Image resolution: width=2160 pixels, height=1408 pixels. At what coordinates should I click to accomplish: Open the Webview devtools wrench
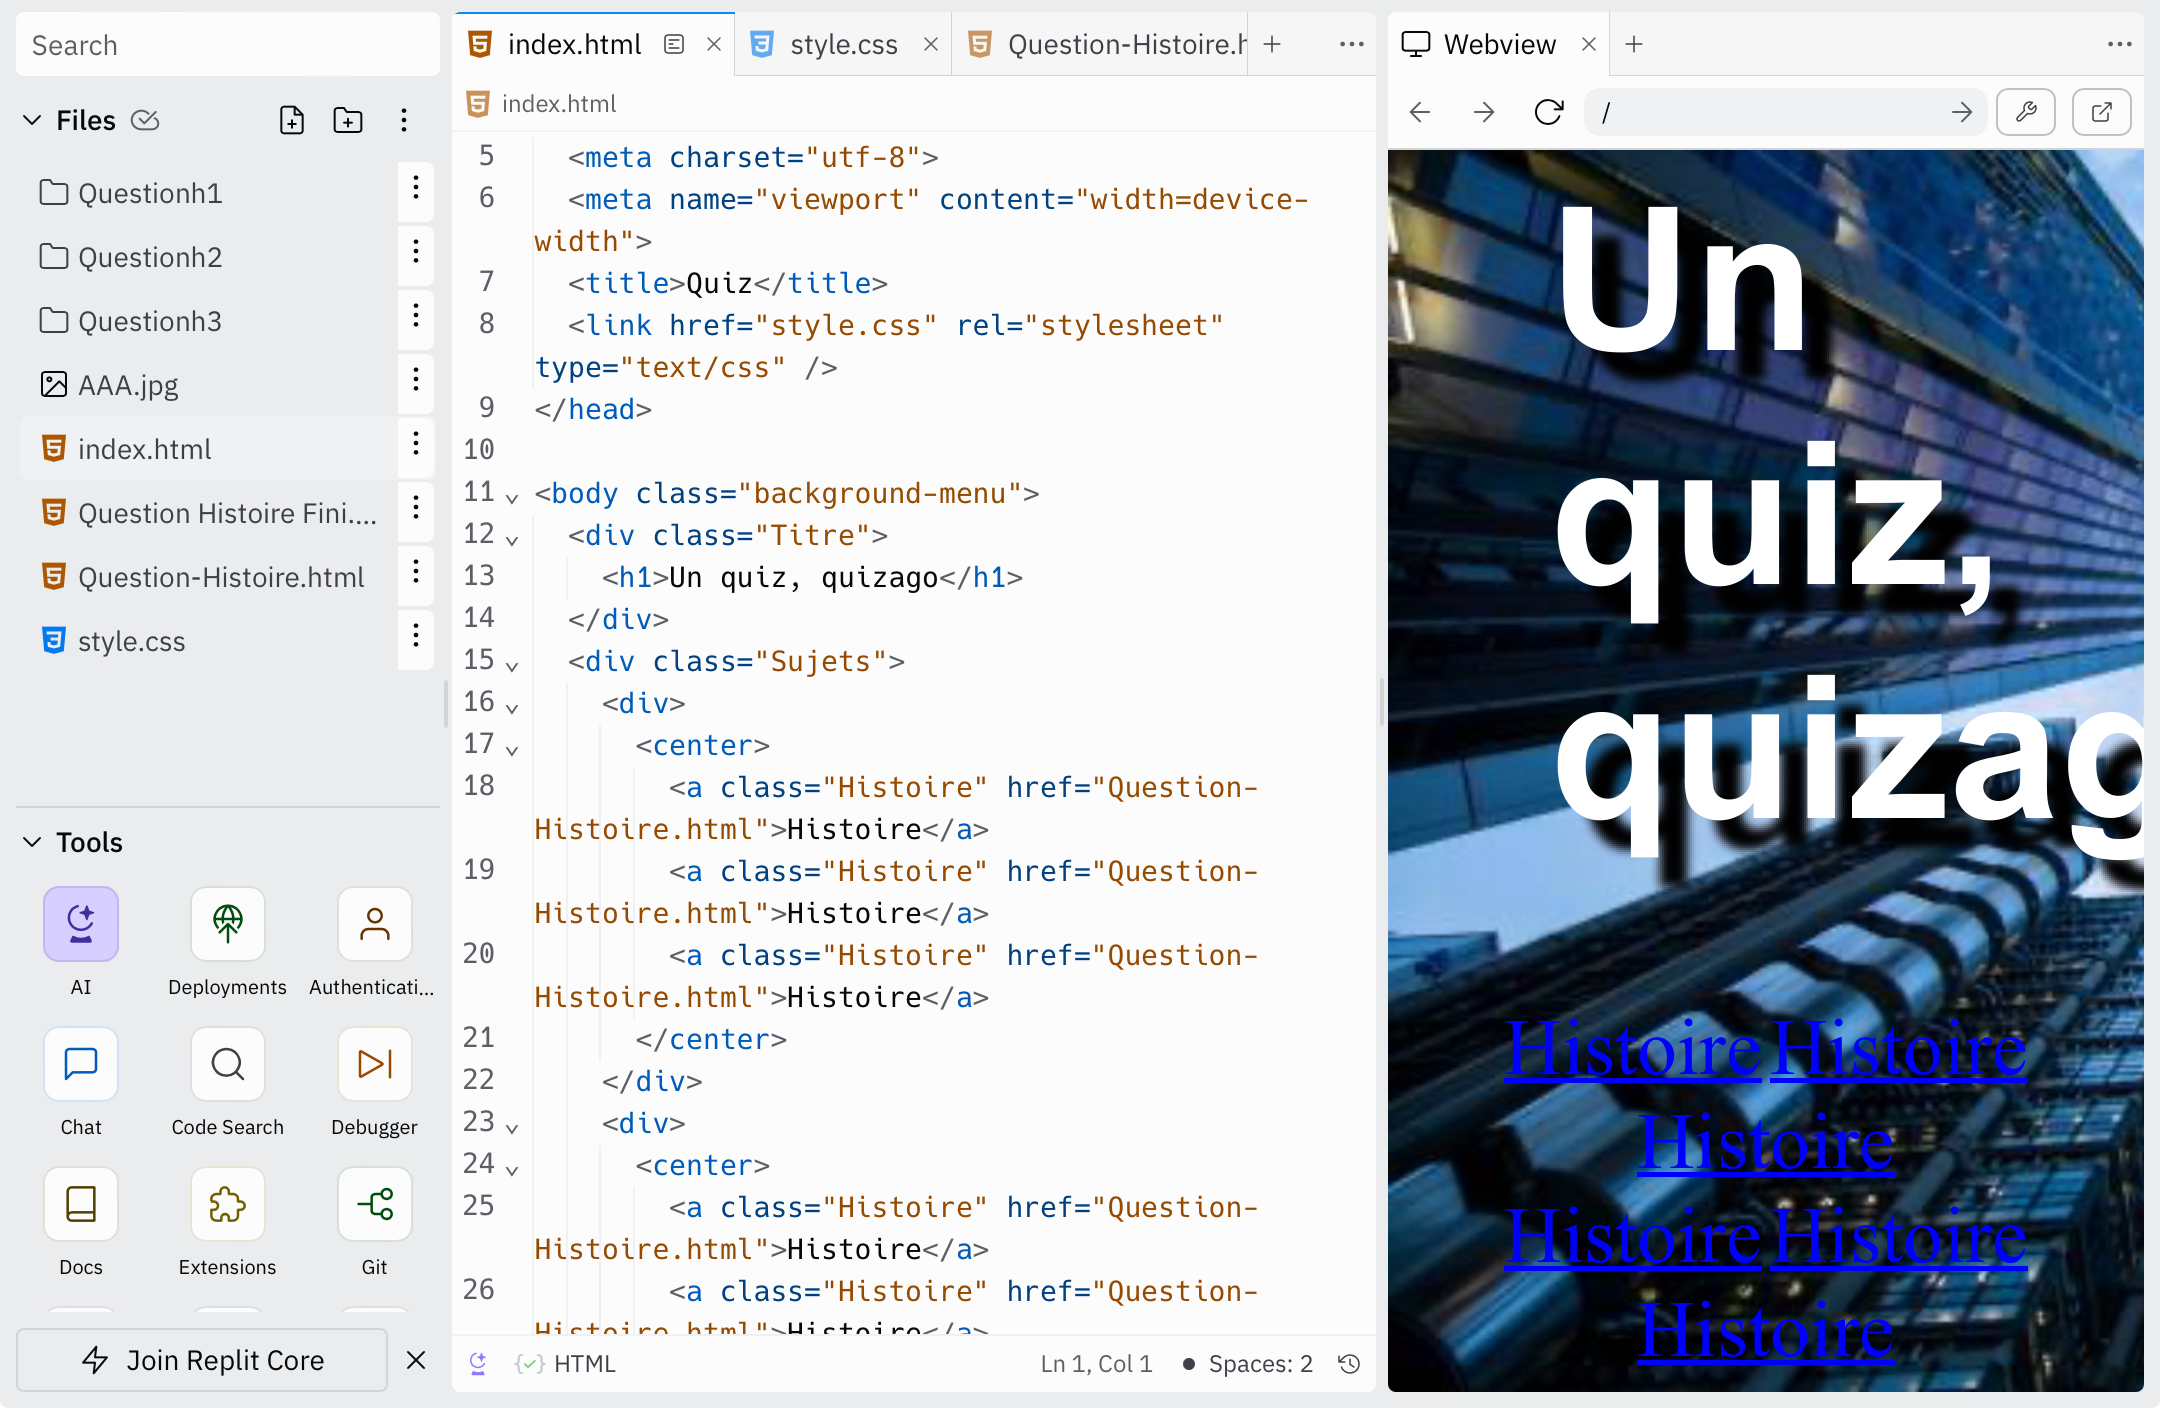pyautogui.click(x=2026, y=112)
